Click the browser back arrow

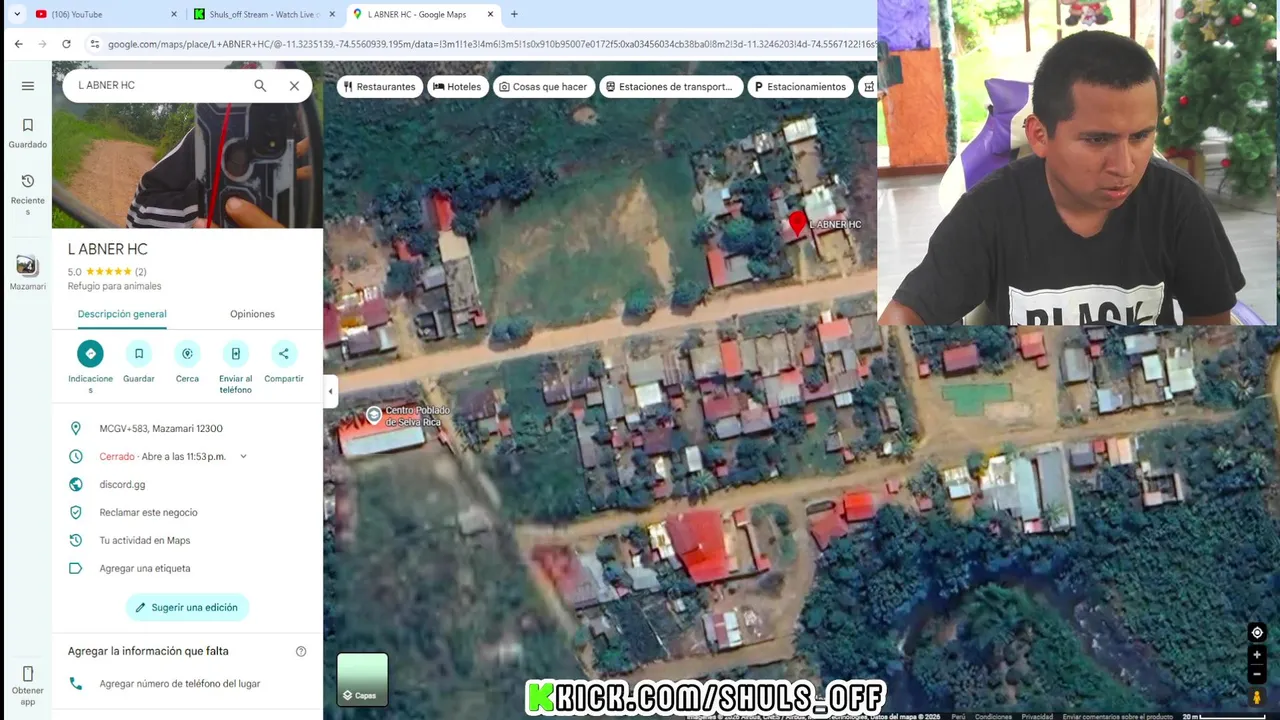coord(18,44)
